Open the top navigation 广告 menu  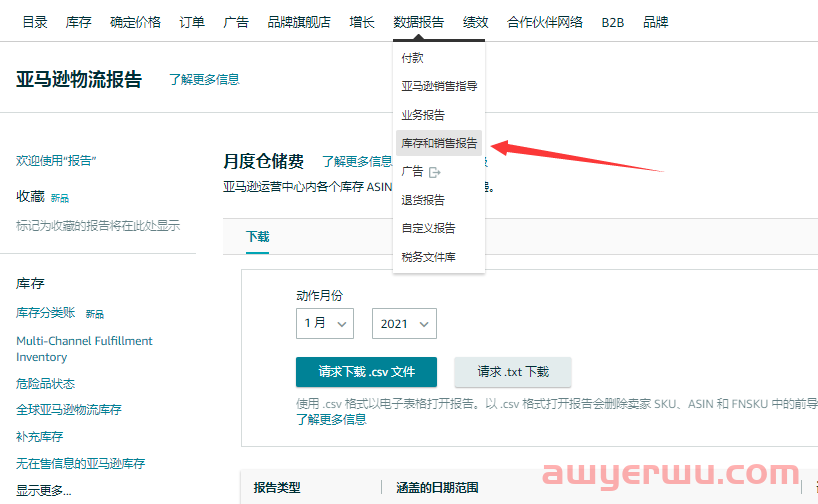[236, 22]
